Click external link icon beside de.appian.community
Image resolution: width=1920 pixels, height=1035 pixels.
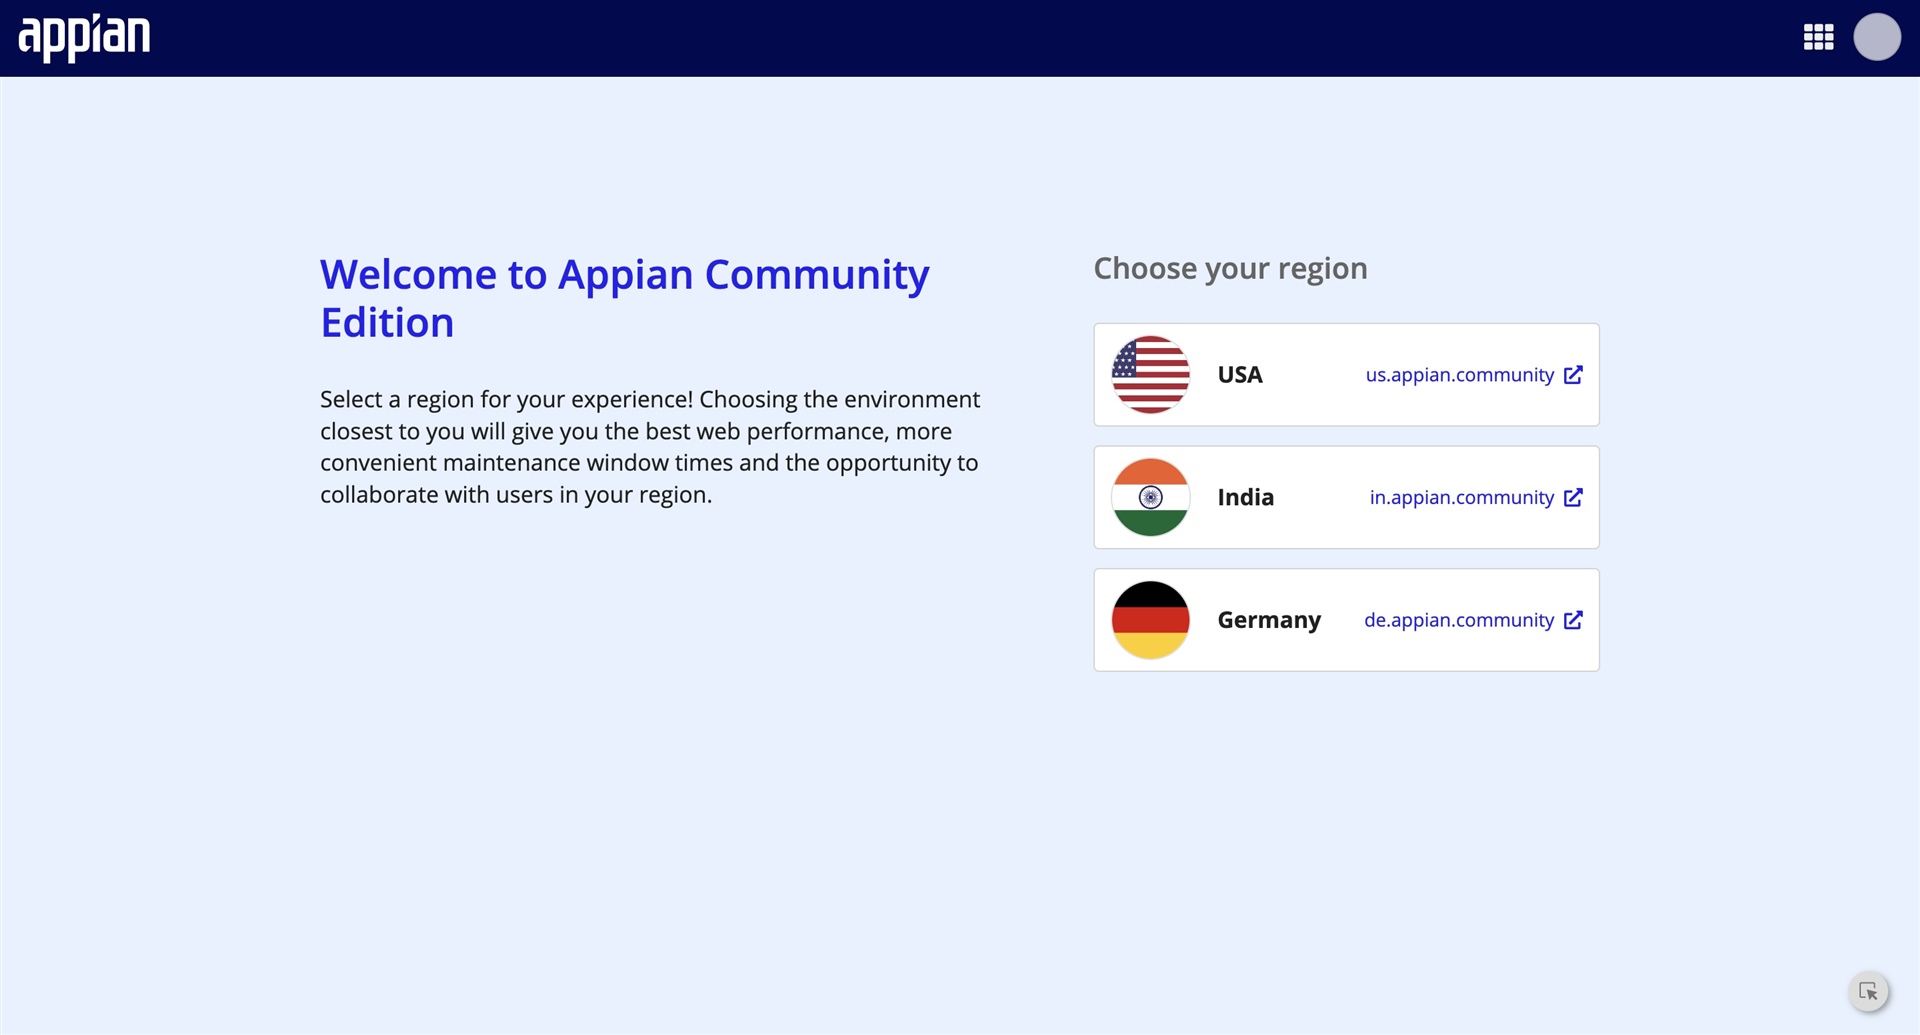tap(1573, 620)
